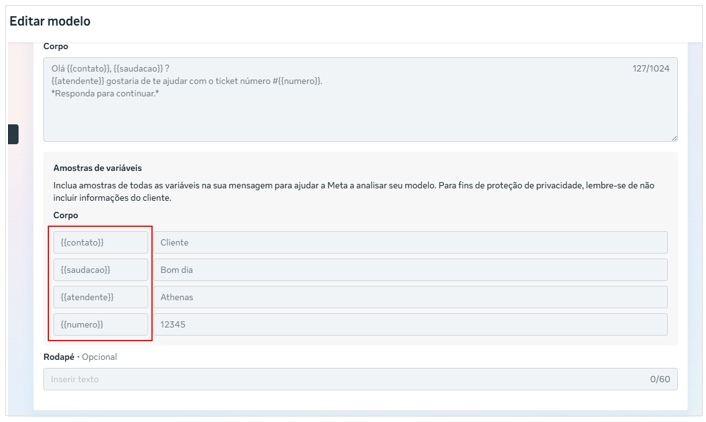Viewport: 706px width, 422px height.
Task: Grab the resize handle of the Corpo textarea
Action: (673, 138)
